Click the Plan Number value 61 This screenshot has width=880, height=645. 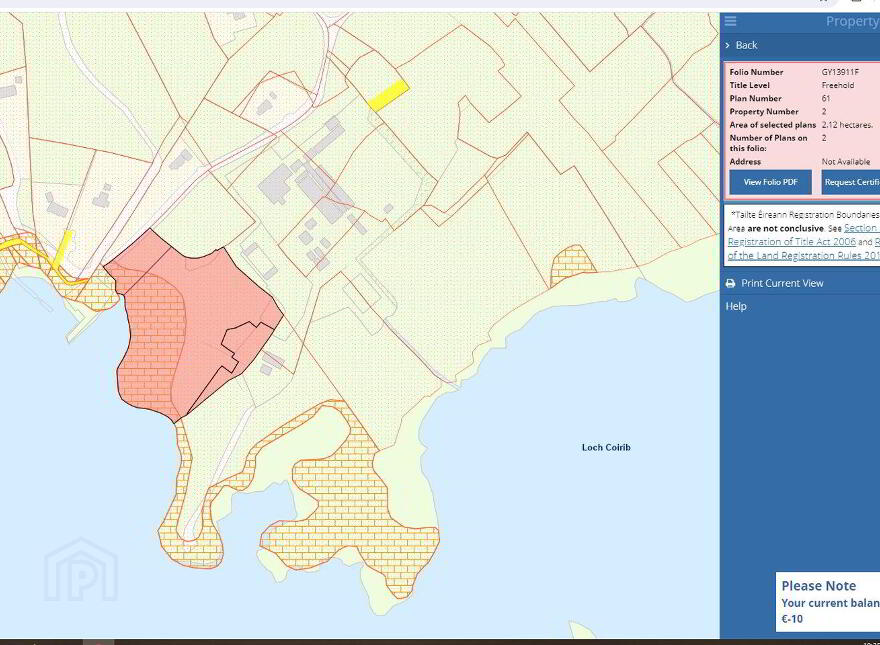pyautogui.click(x=826, y=98)
